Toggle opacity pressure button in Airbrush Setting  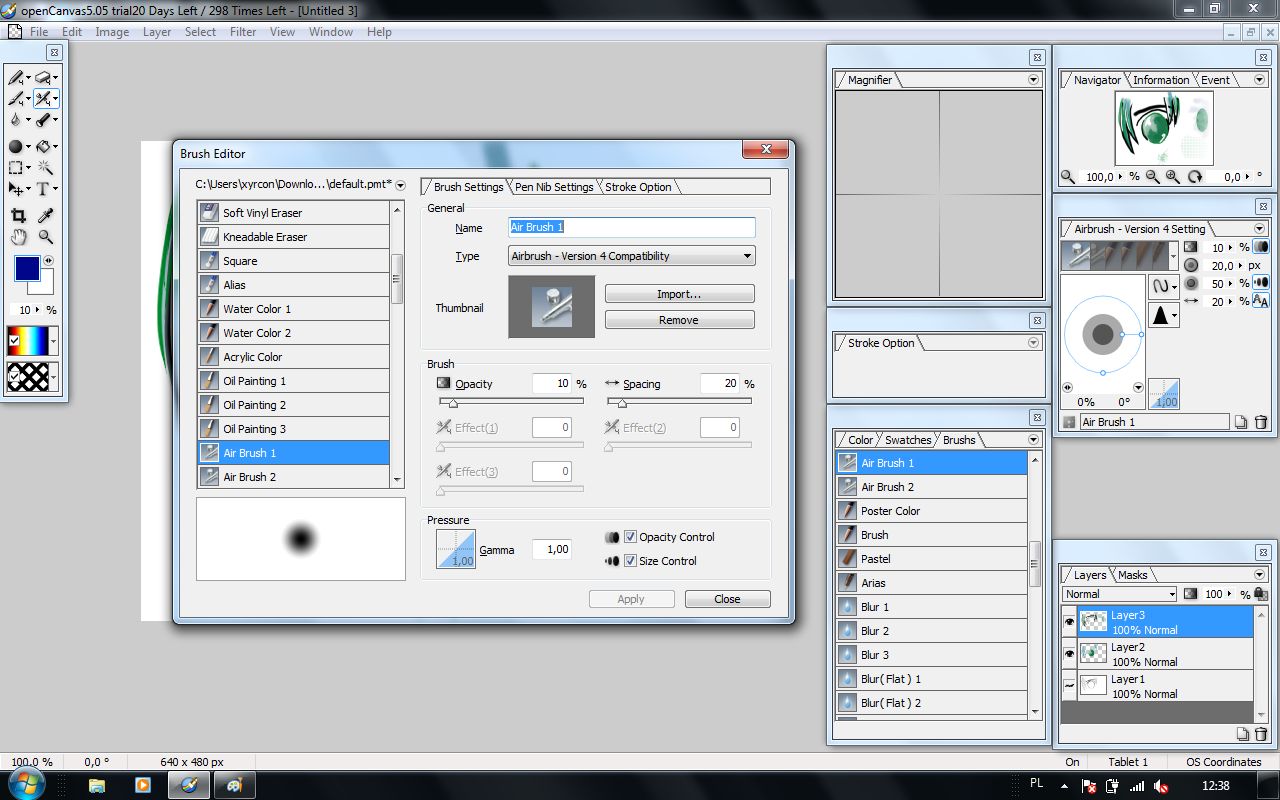[x=1261, y=247]
